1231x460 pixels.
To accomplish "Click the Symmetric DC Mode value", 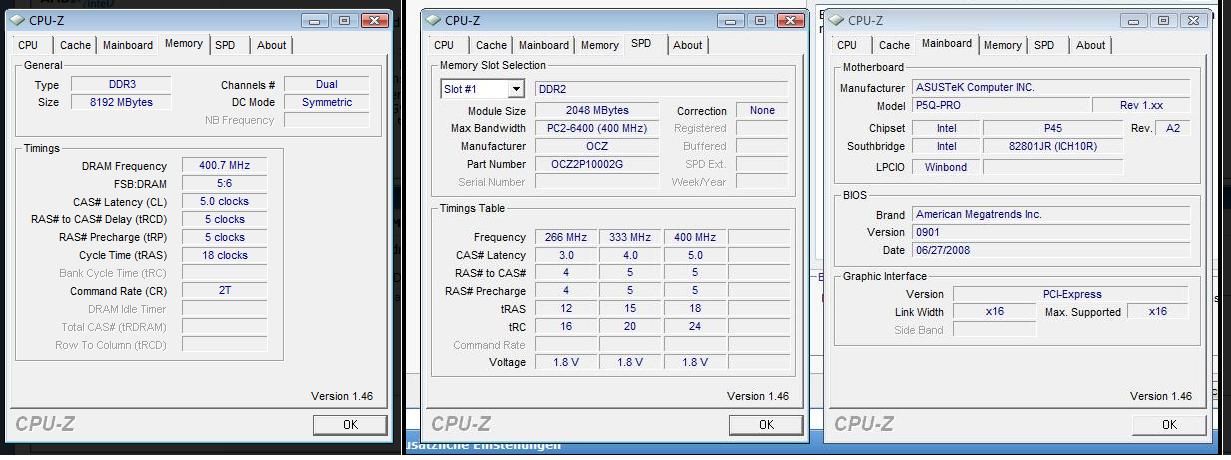I will click(x=326, y=102).
